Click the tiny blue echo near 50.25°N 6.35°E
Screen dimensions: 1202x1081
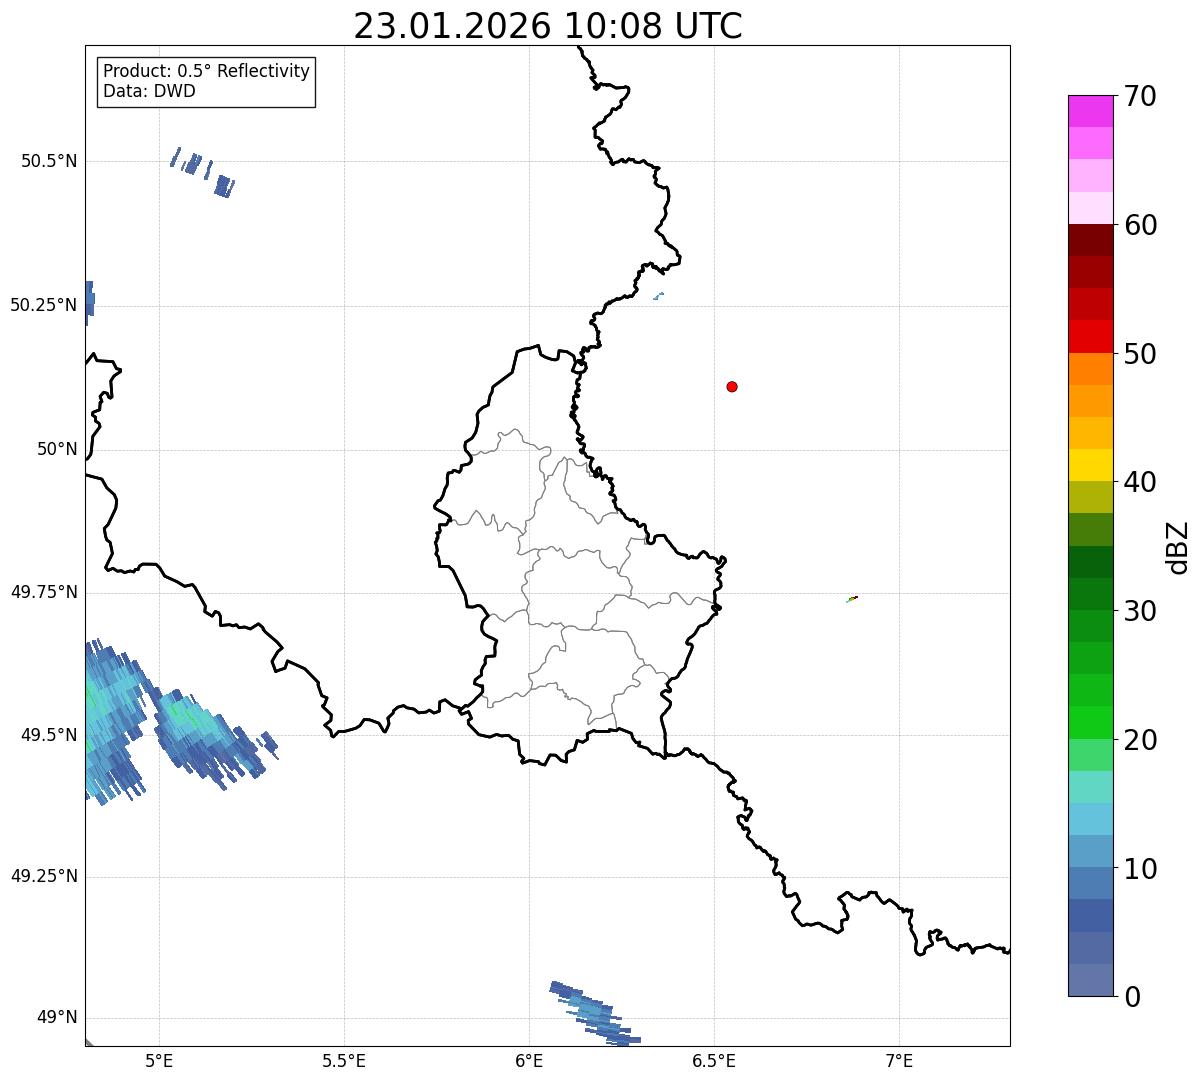658,296
